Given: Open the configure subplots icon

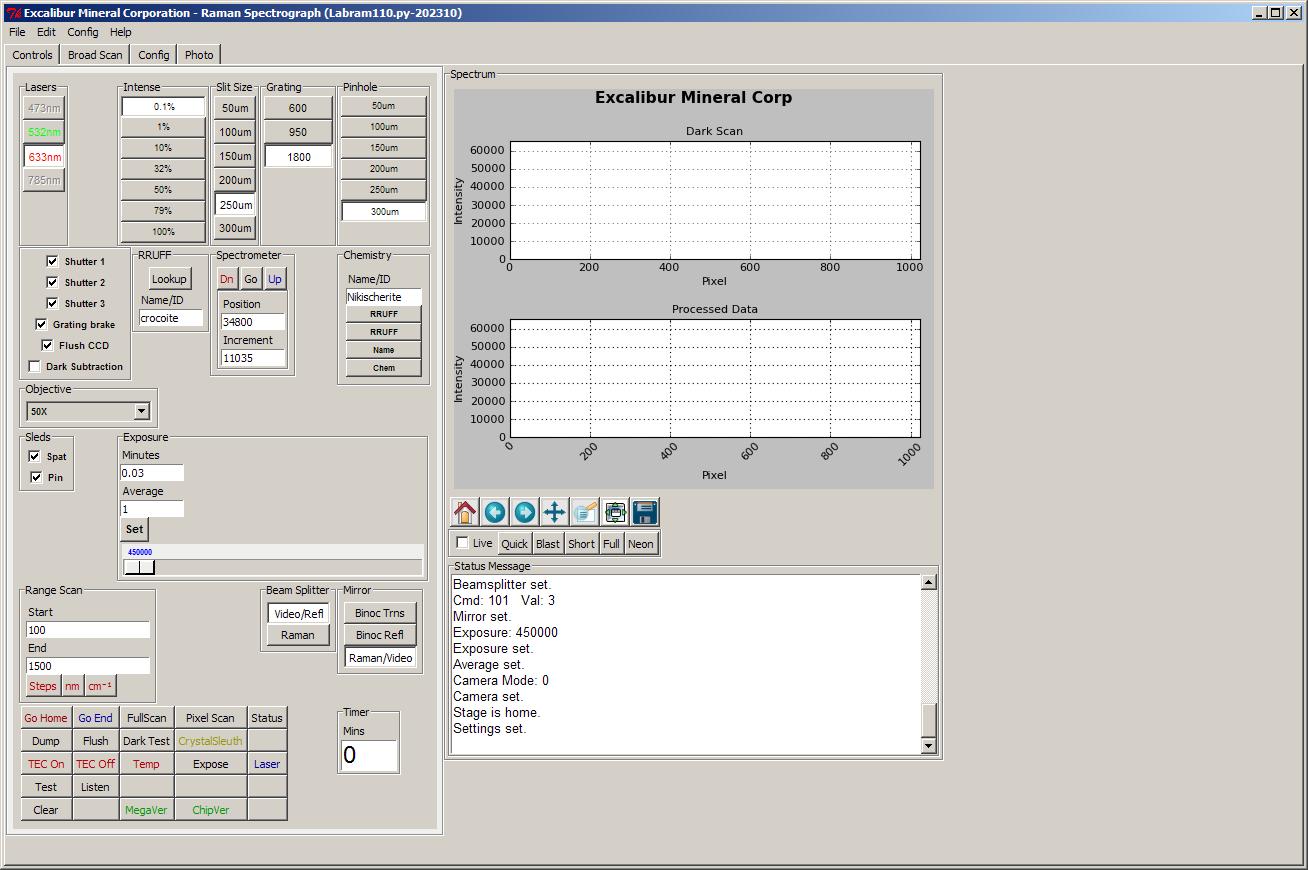Looking at the screenshot, I should pyautogui.click(x=615, y=512).
